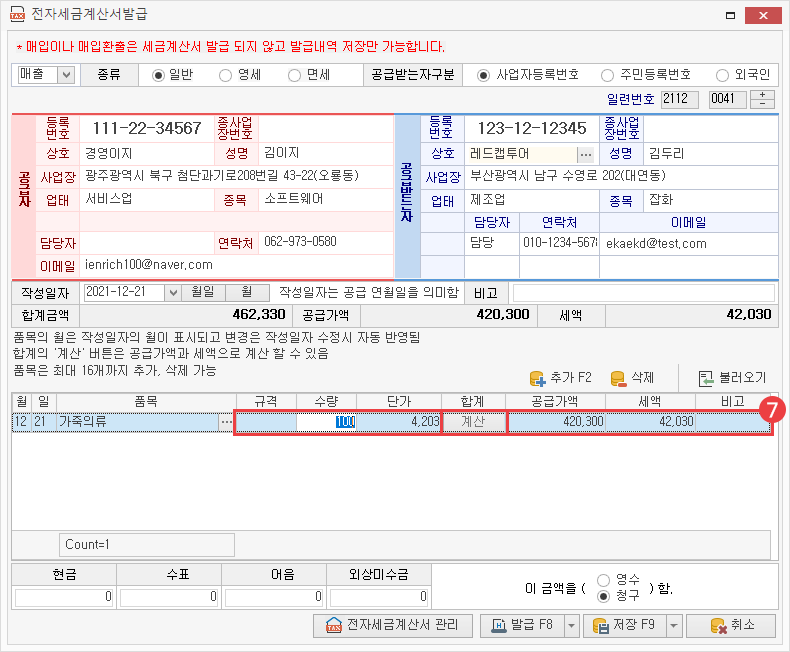Click the 추가 F2 add item icon button
The image size is (790, 652).
[560, 377]
